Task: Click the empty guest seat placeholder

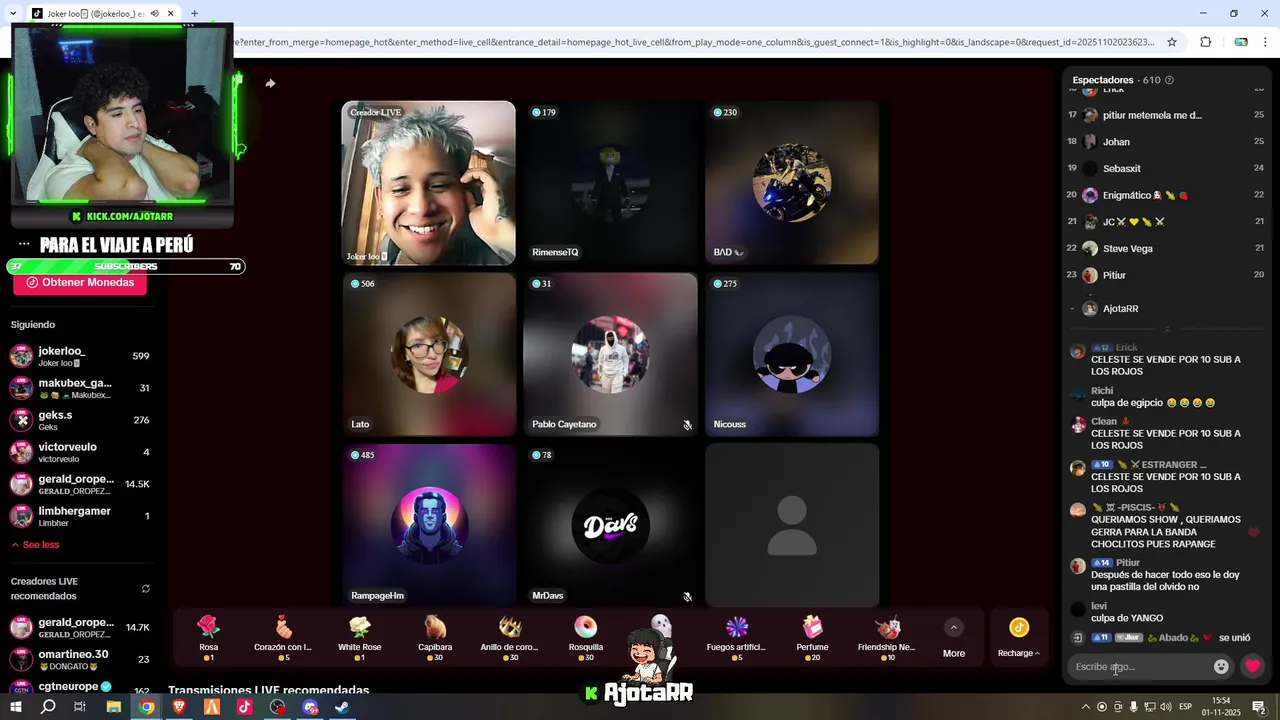Action: pos(792,526)
